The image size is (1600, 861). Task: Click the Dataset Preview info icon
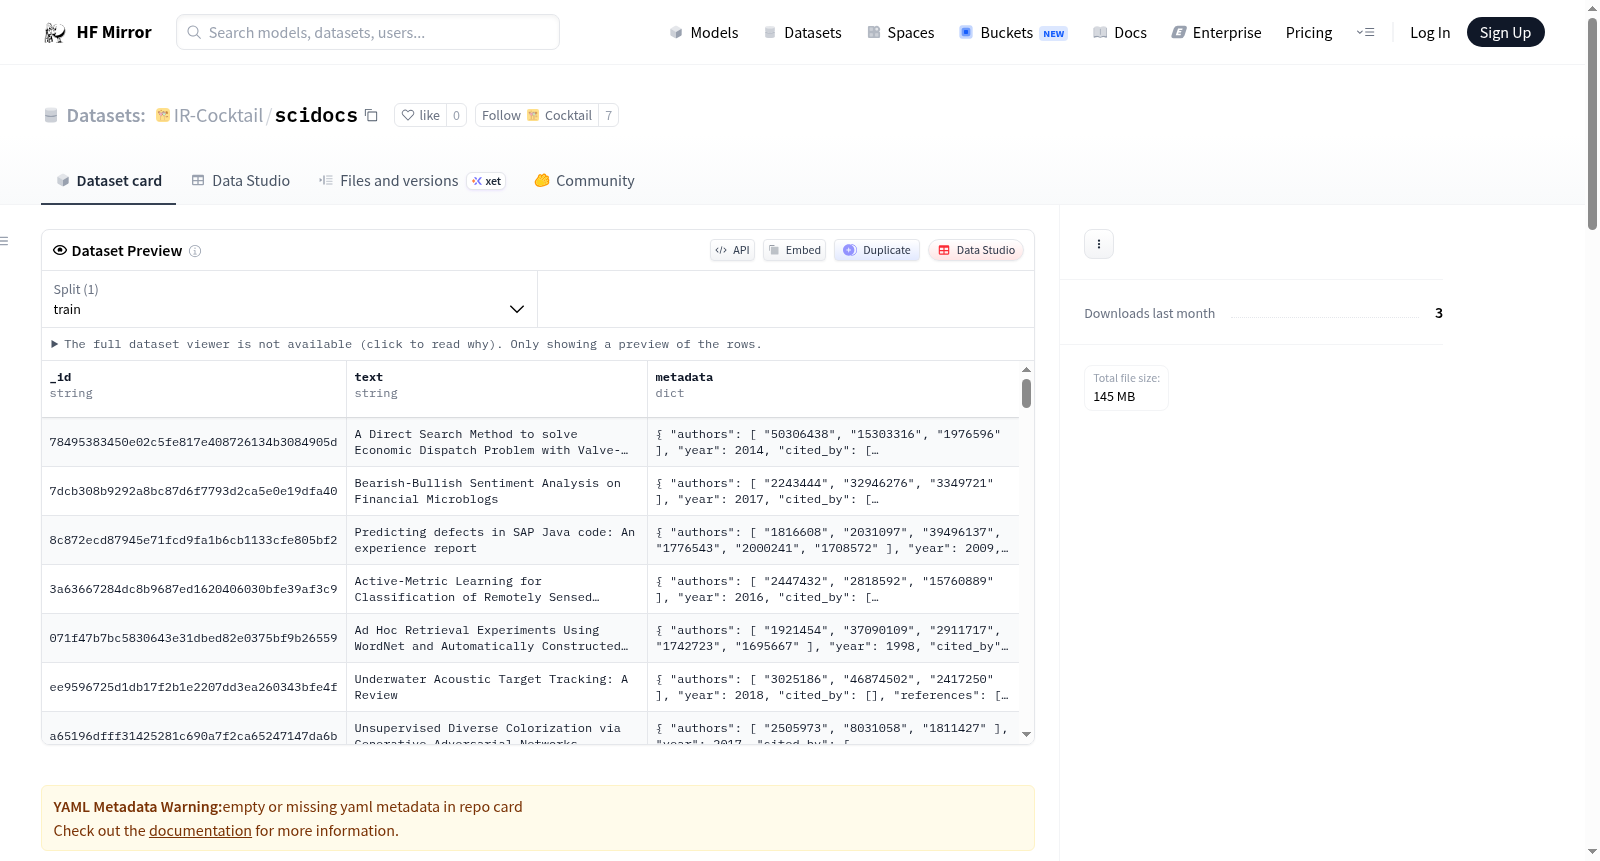point(195,251)
